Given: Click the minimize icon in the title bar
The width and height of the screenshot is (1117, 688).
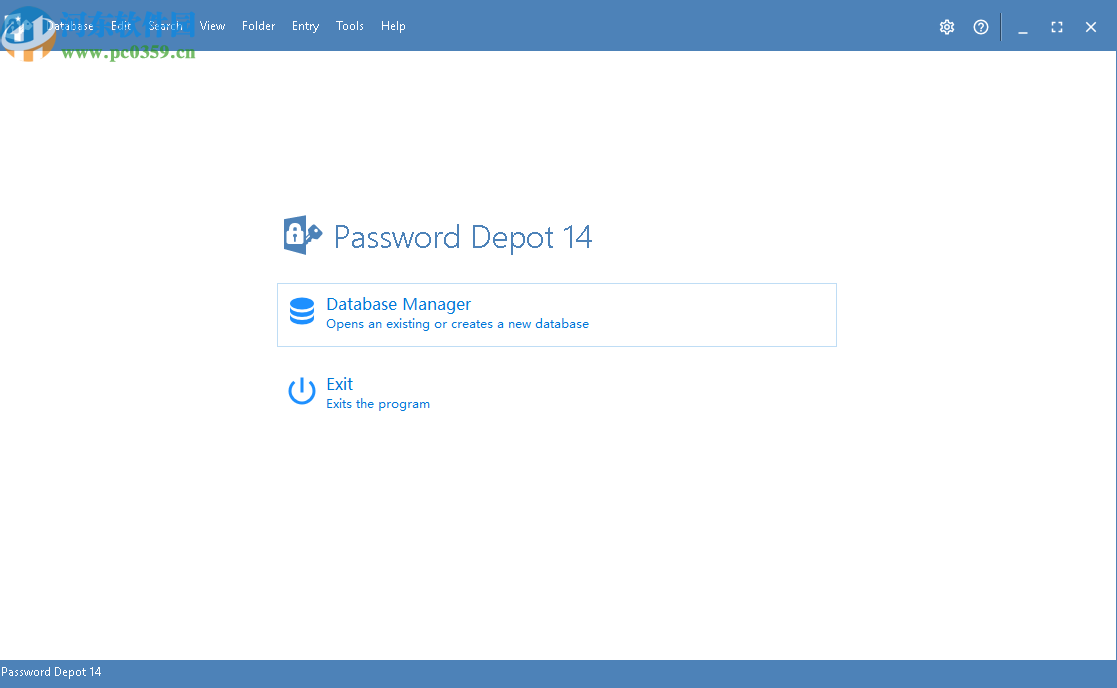Looking at the screenshot, I should 1022,28.
